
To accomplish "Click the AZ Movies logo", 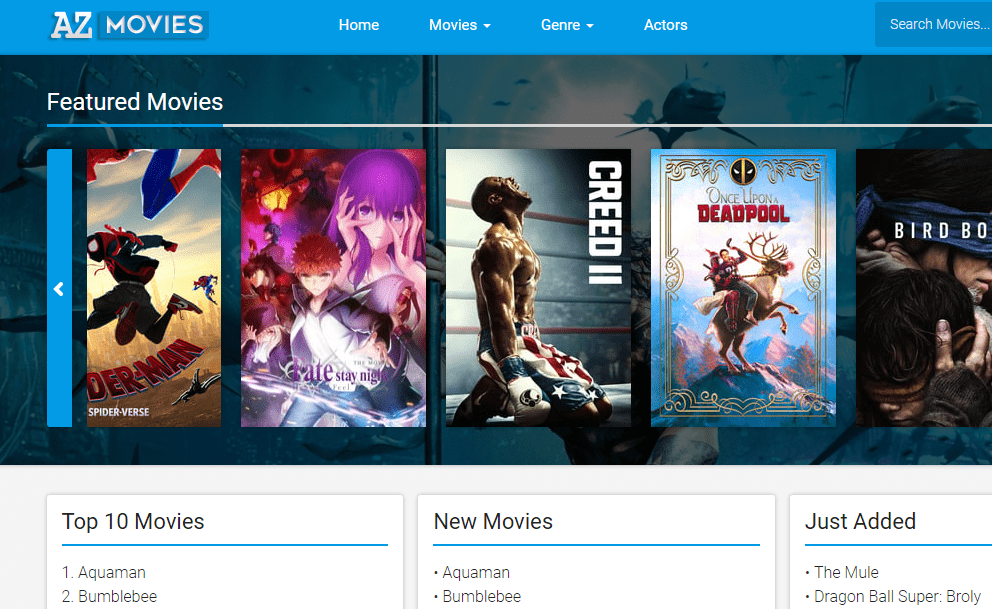I will pyautogui.click(x=129, y=25).
